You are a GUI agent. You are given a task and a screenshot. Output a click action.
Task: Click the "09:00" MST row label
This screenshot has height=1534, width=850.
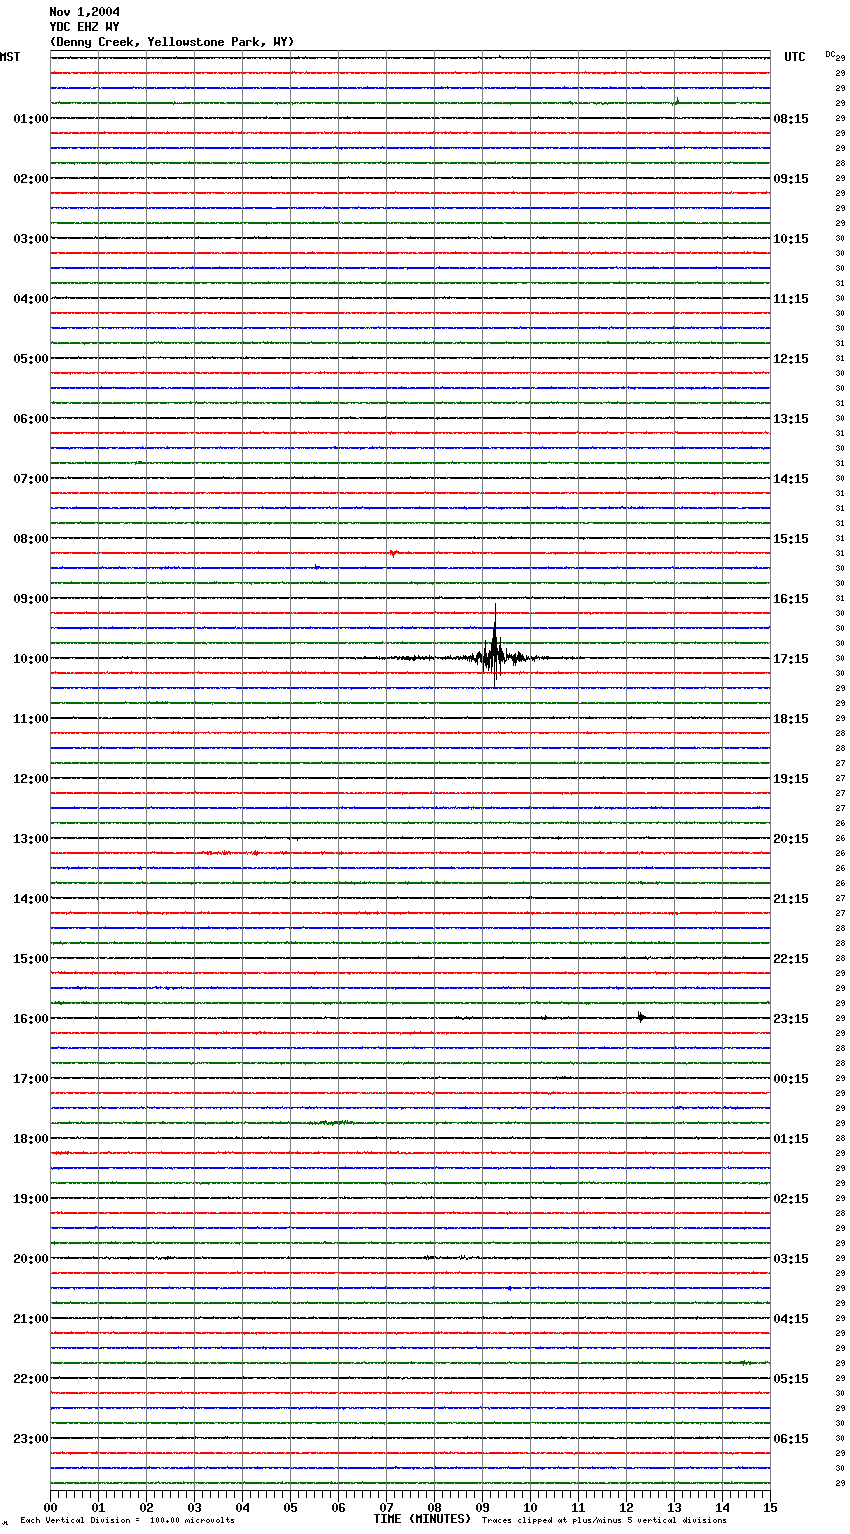pyautogui.click(x=31, y=599)
